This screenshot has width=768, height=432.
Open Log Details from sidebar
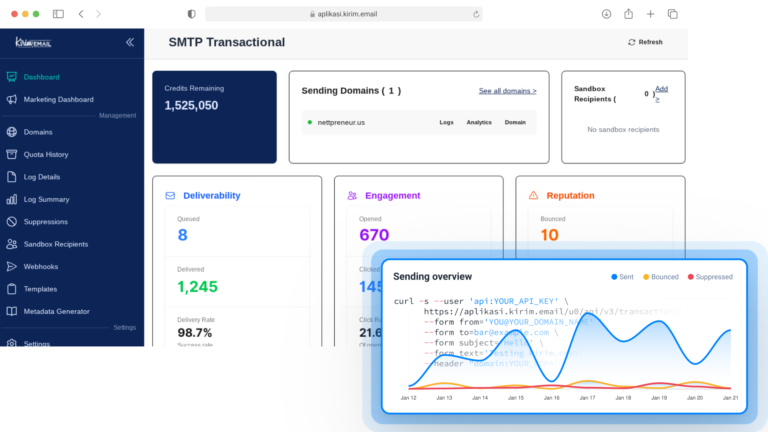(x=41, y=176)
